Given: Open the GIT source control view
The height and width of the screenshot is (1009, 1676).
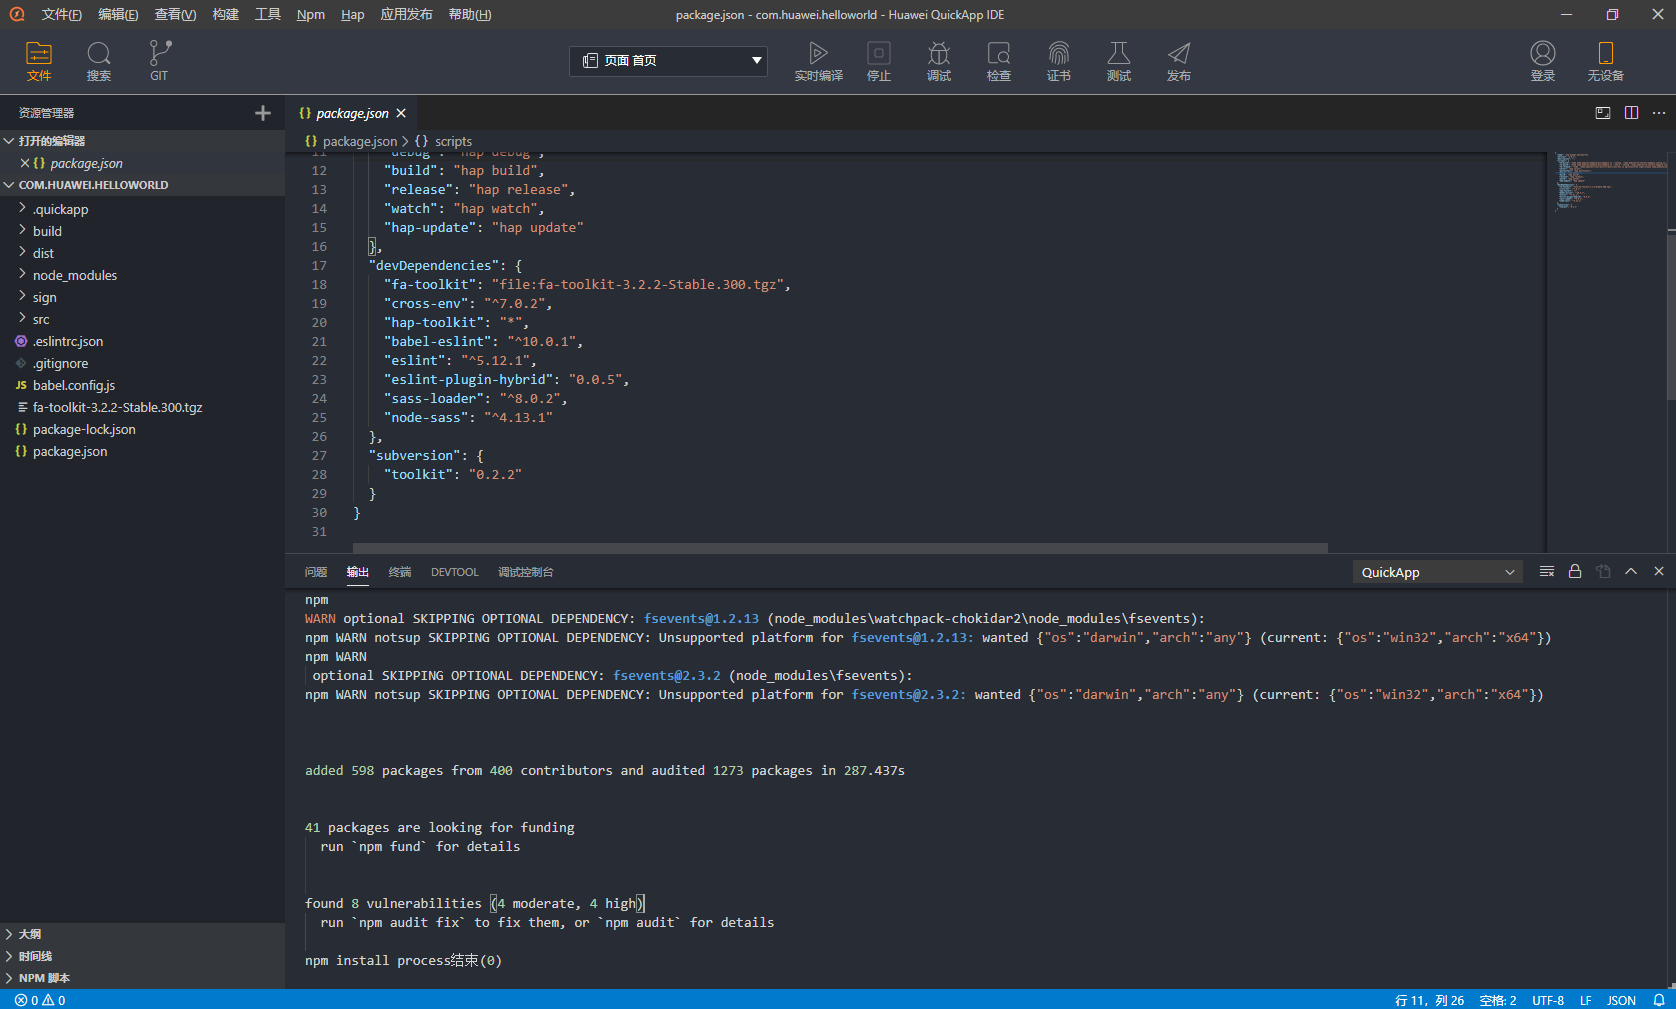Looking at the screenshot, I should pos(159,61).
